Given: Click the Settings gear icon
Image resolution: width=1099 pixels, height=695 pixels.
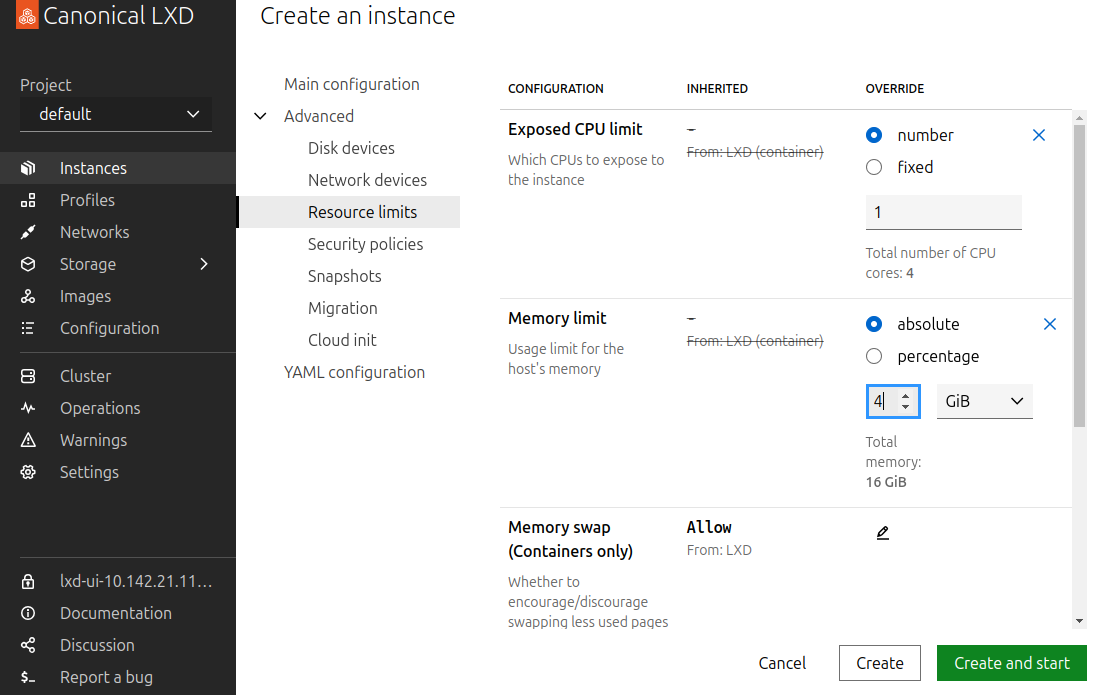Looking at the screenshot, I should coord(28,472).
